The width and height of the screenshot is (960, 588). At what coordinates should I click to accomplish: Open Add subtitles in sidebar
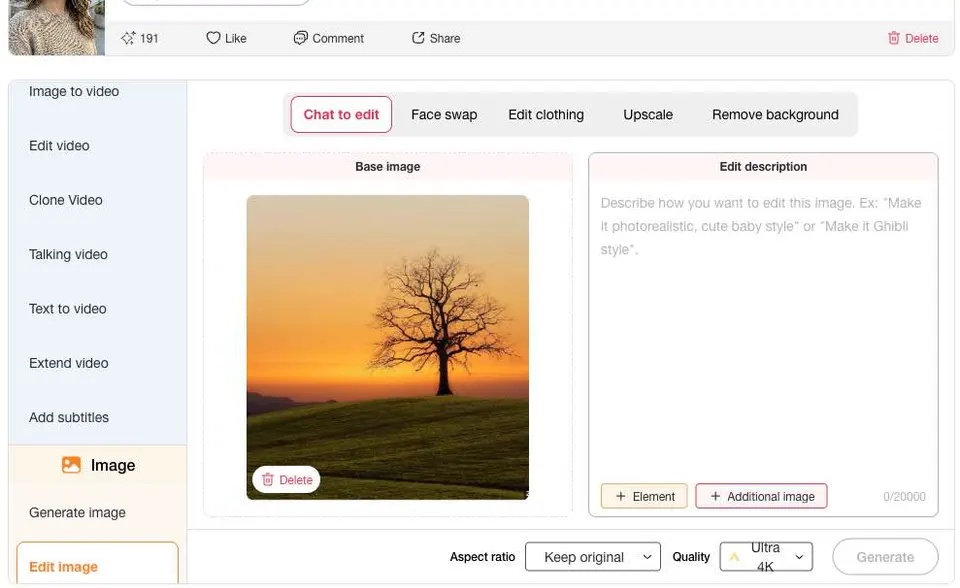69,417
